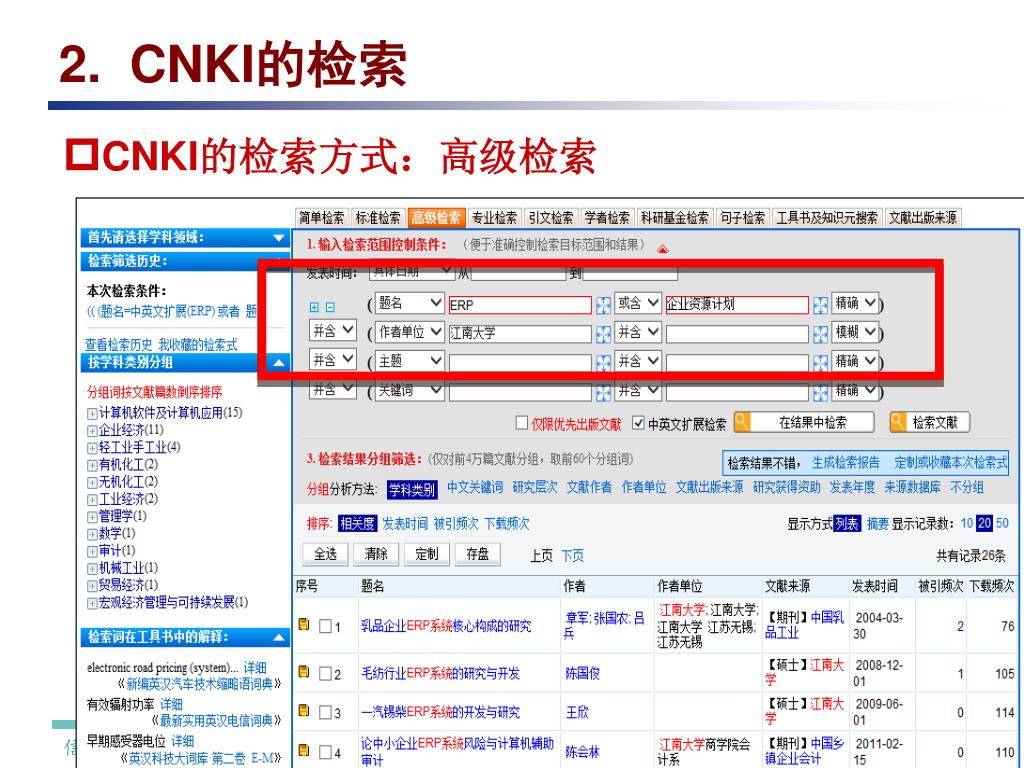
Task: Open 精确 dropdown in the 题名 row
Action: 855,303
